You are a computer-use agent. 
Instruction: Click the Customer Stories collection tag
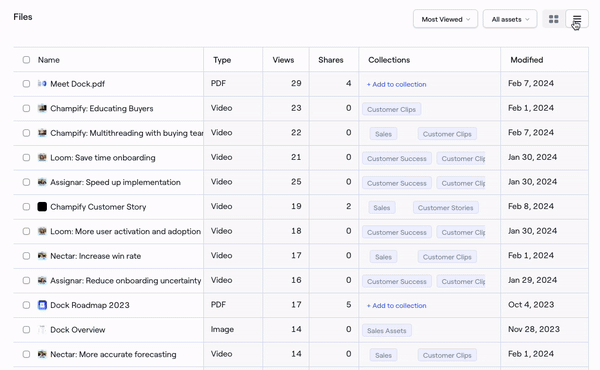[445, 208]
